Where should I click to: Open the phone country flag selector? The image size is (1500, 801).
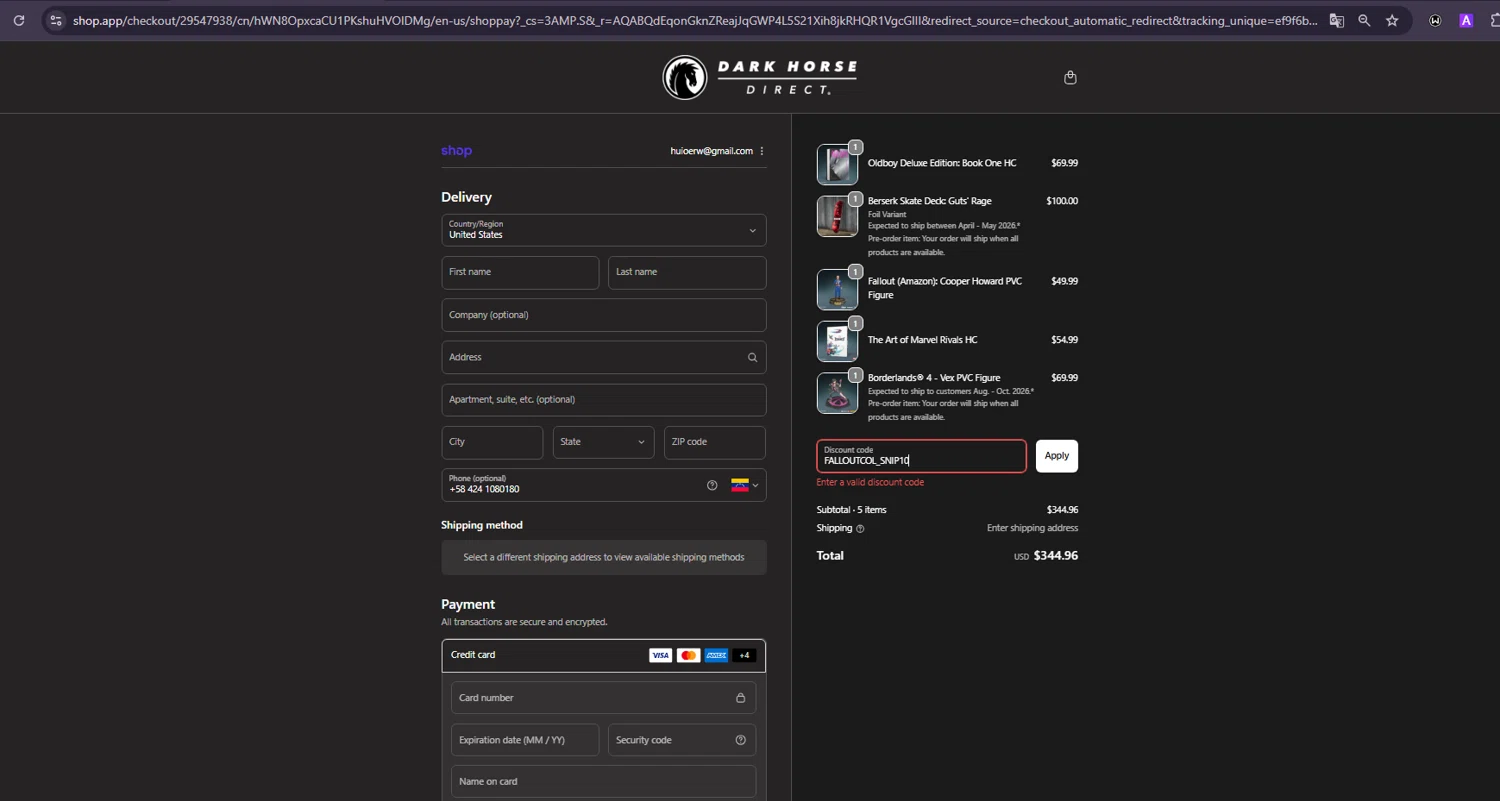coord(745,485)
